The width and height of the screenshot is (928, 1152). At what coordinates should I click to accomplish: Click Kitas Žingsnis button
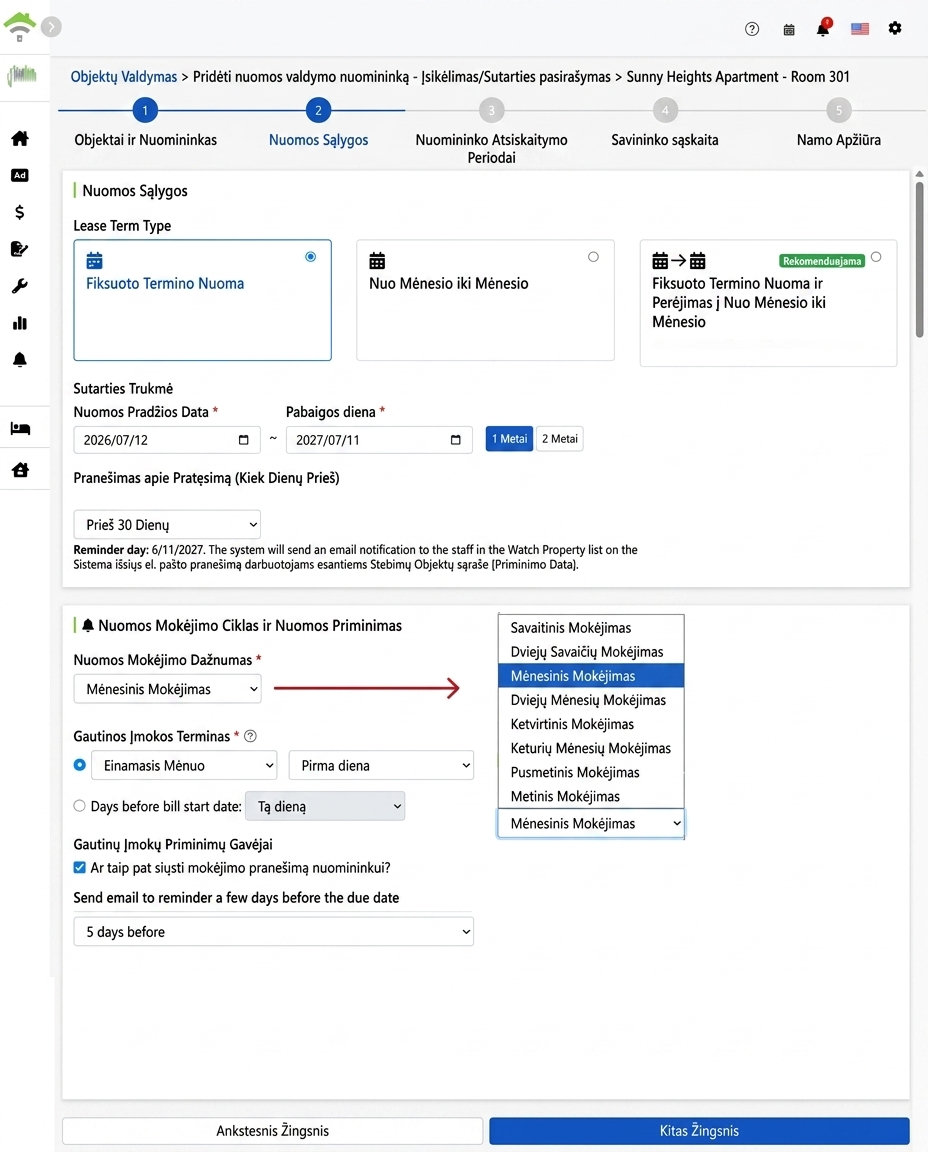[x=699, y=1131]
